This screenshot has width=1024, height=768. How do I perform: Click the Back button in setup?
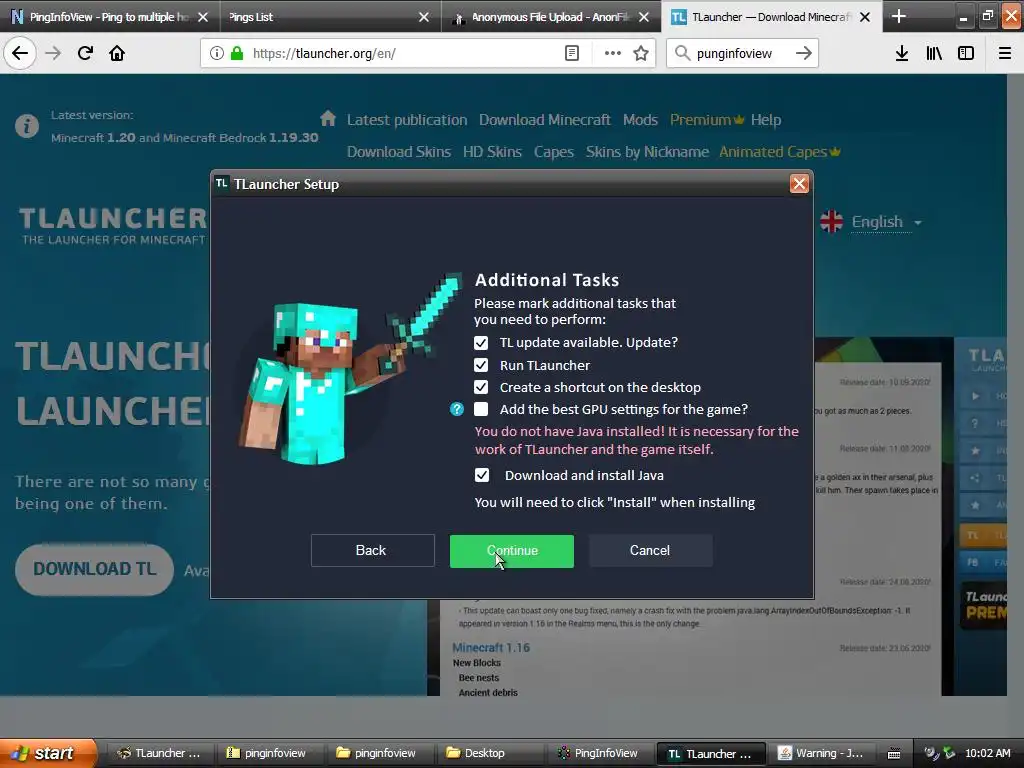[372, 551]
